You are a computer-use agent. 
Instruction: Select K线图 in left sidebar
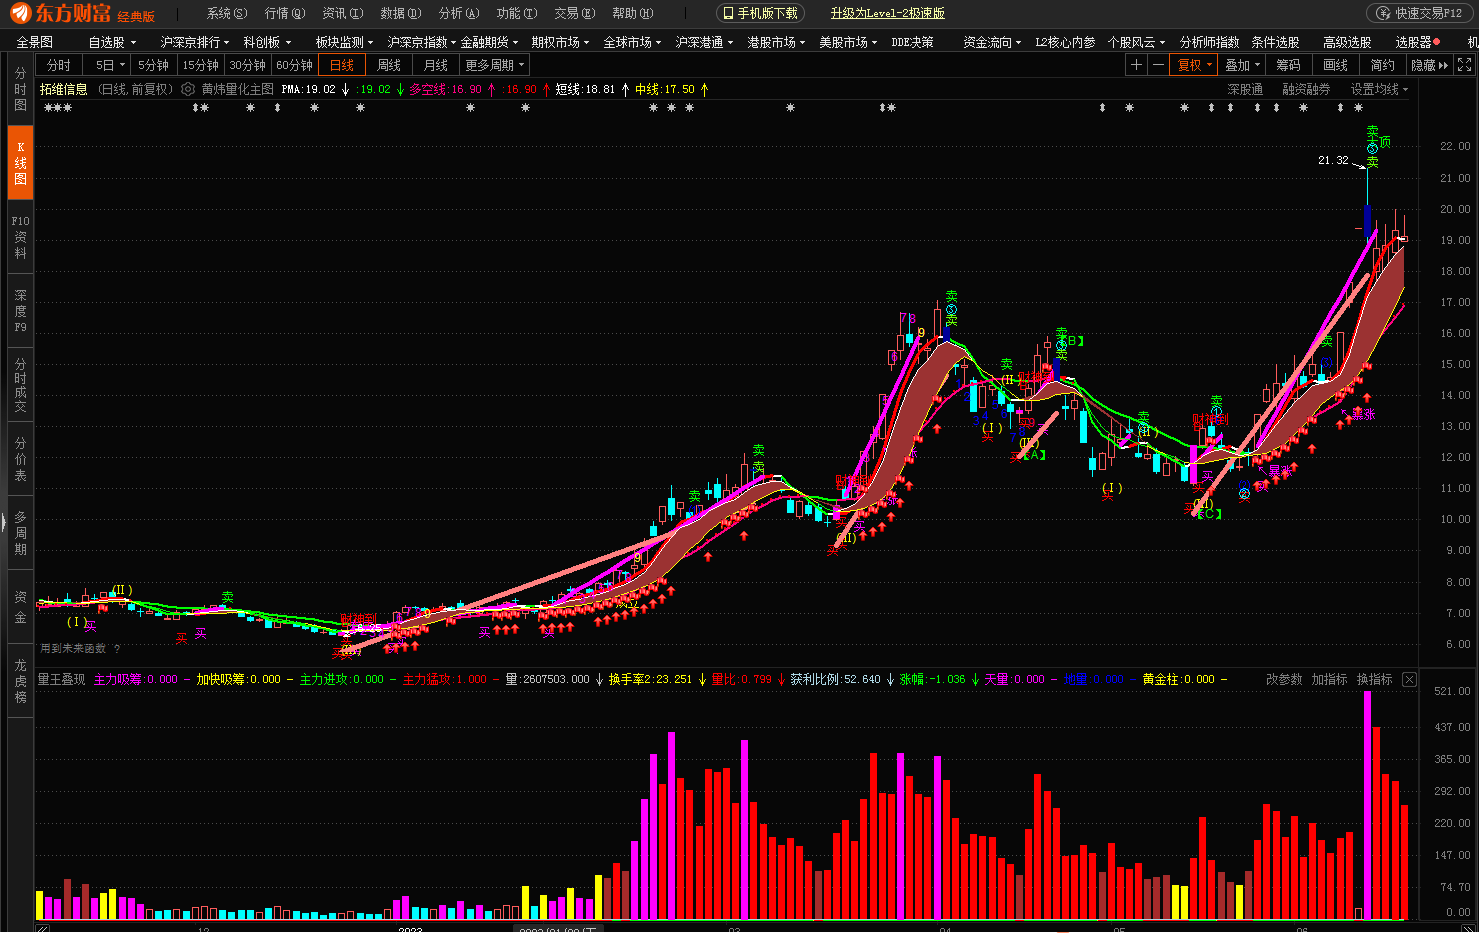20,162
